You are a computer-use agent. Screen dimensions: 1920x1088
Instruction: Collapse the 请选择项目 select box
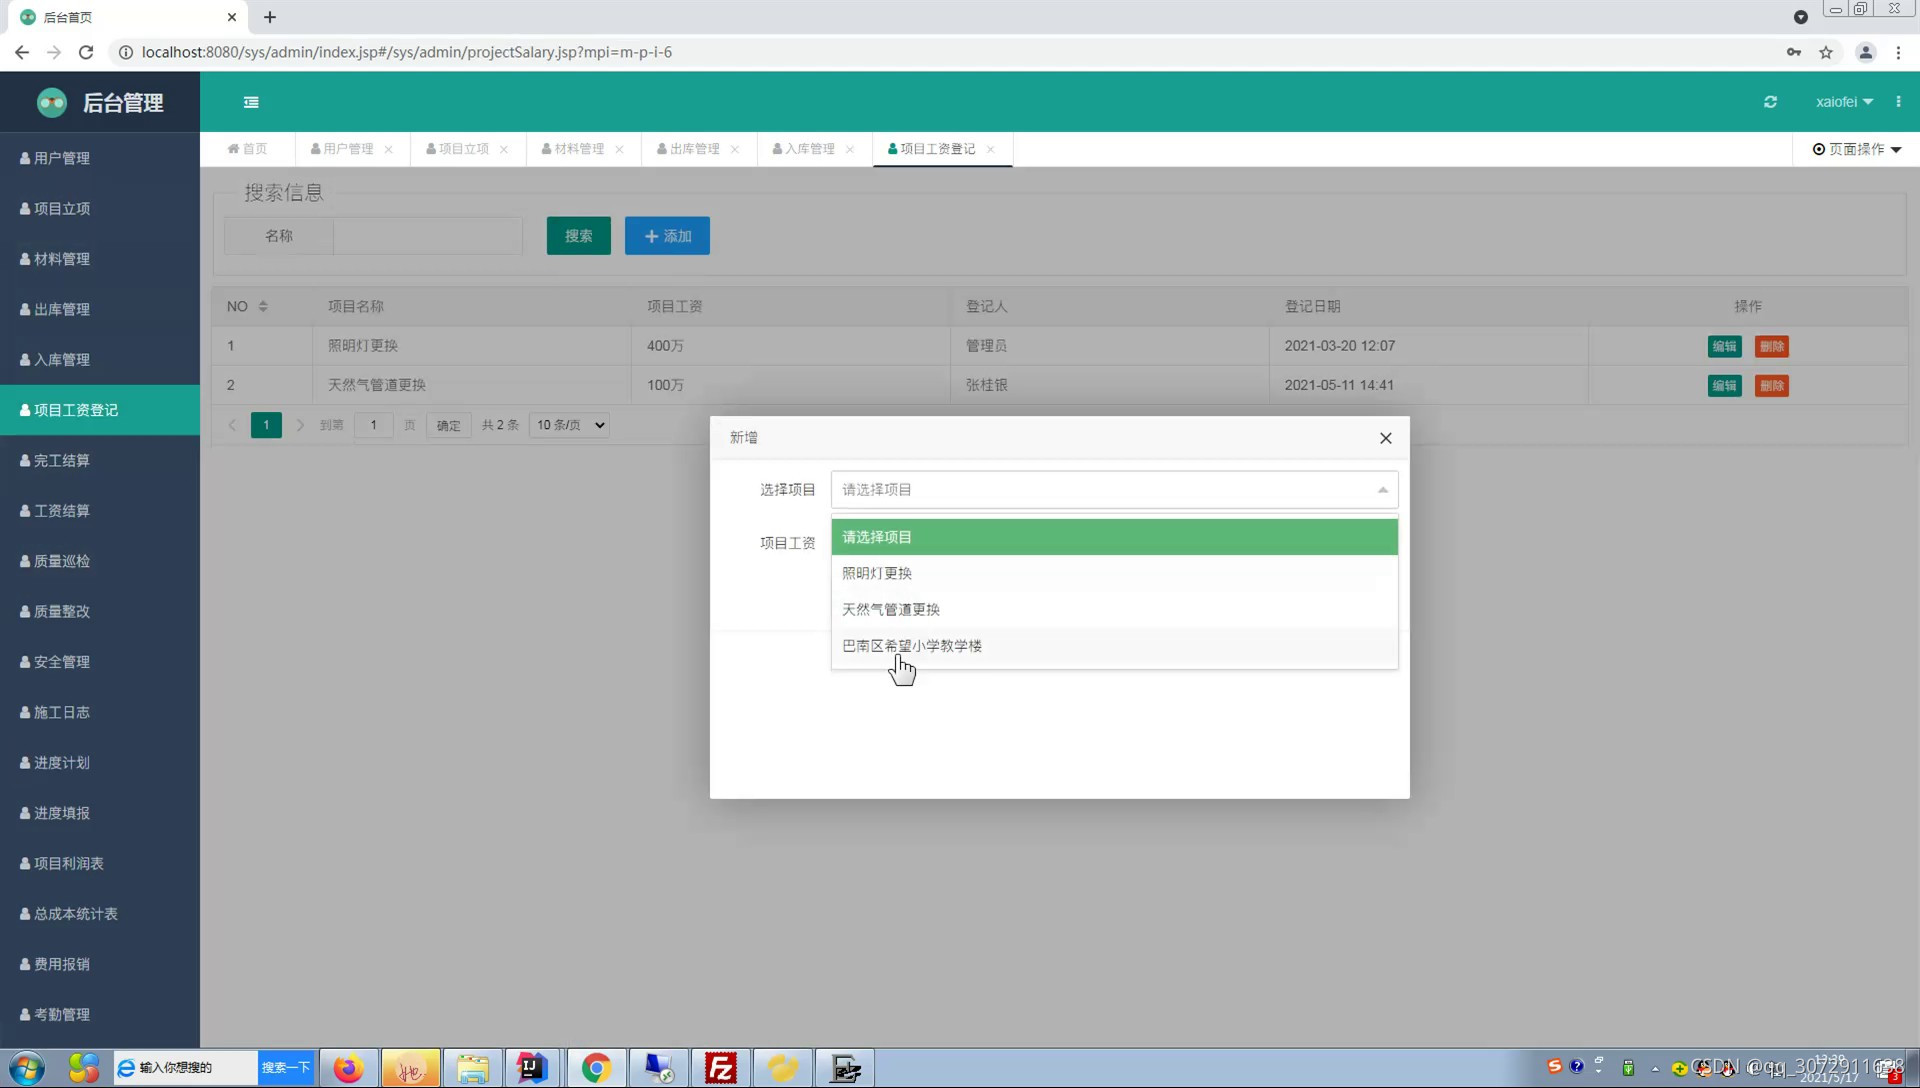point(1114,490)
